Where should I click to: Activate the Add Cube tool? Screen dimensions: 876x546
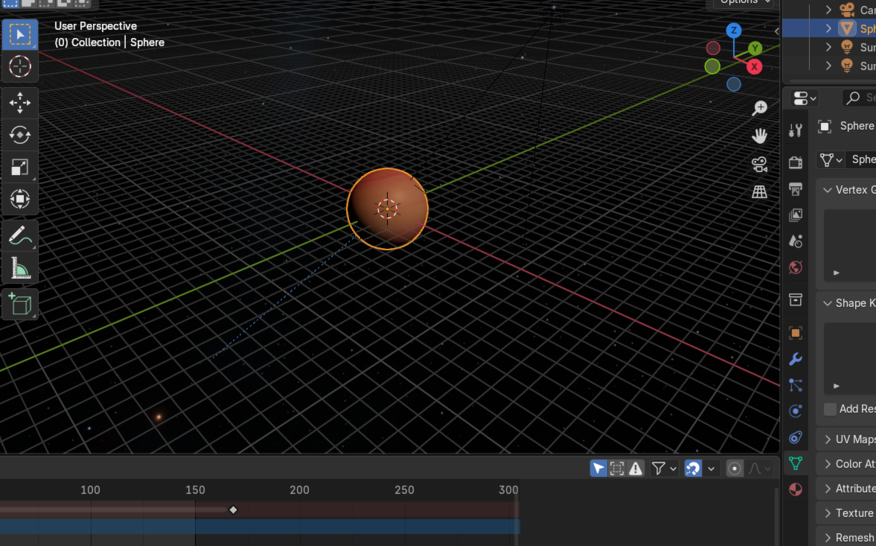[20, 304]
